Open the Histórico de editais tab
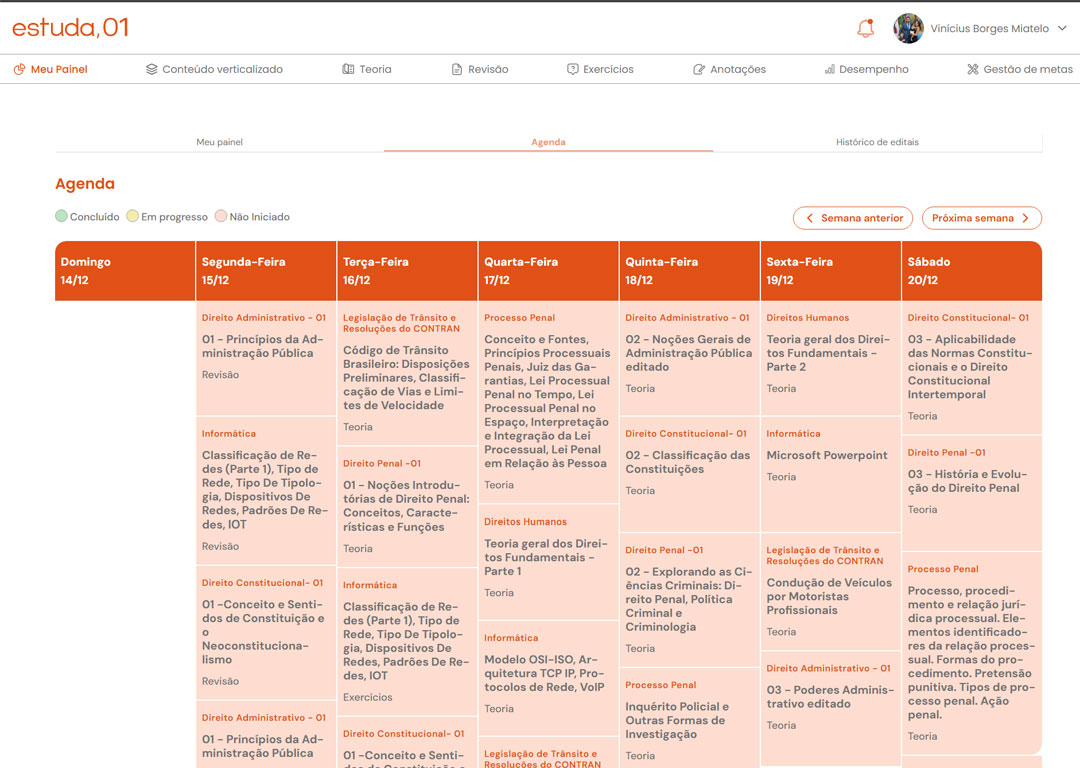This screenshot has width=1080, height=768. pos(877,142)
